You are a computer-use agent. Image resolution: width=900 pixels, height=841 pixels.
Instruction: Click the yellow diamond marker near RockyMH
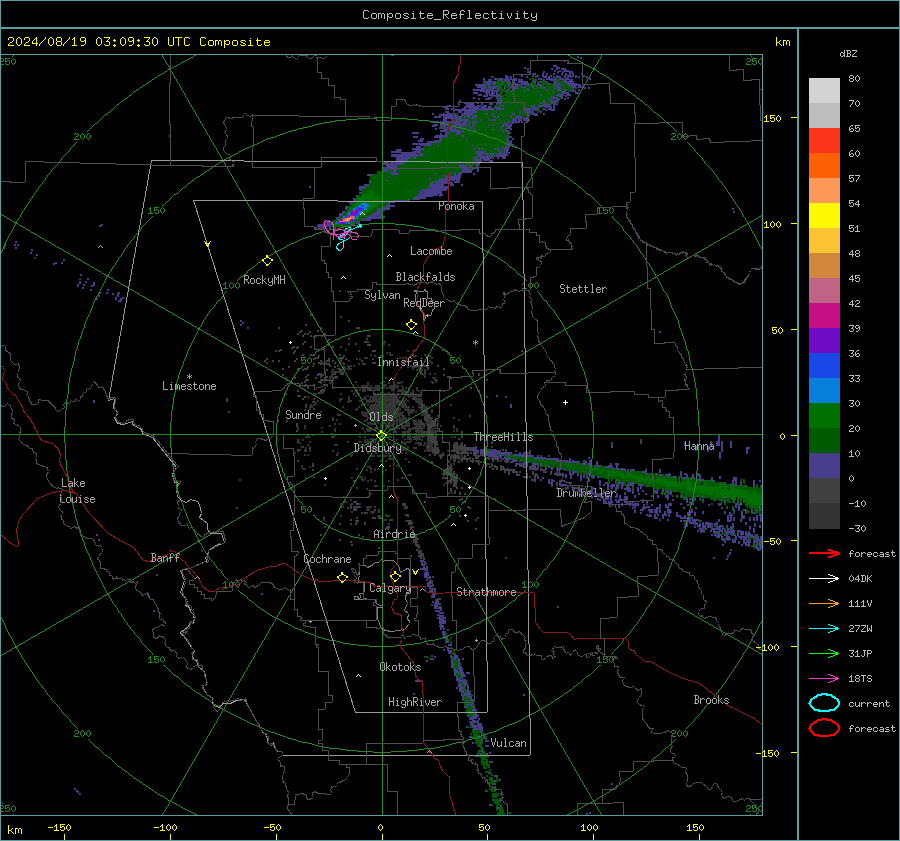click(x=267, y=261)
